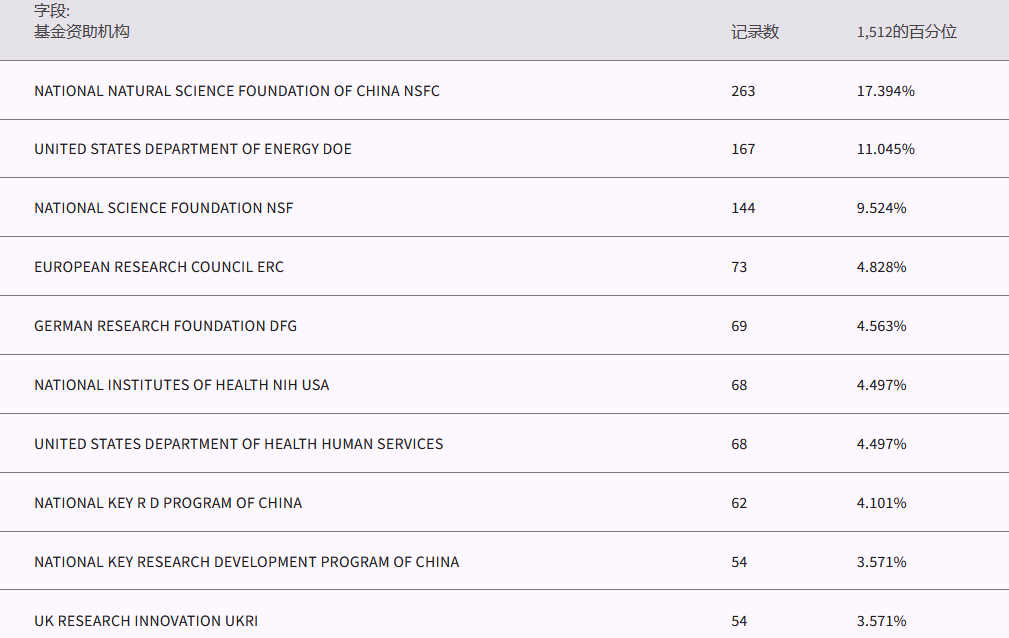Select National Key Research Development Program row
The width and height of the screenshot is (1009, 638).
coord(247,562)
